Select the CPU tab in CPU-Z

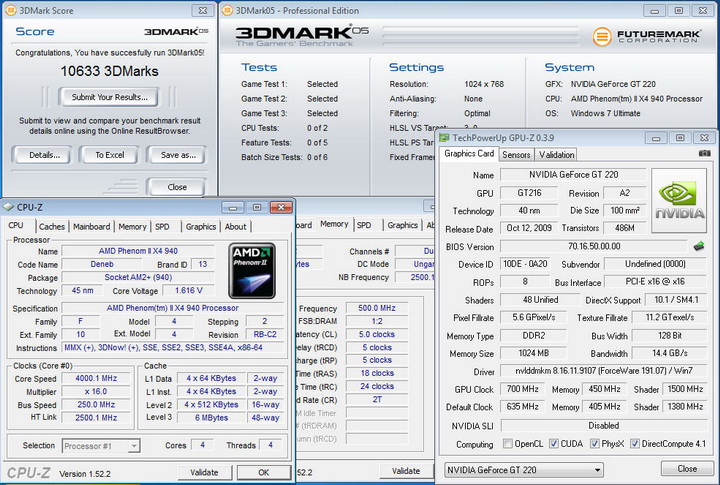coord(16,226)
